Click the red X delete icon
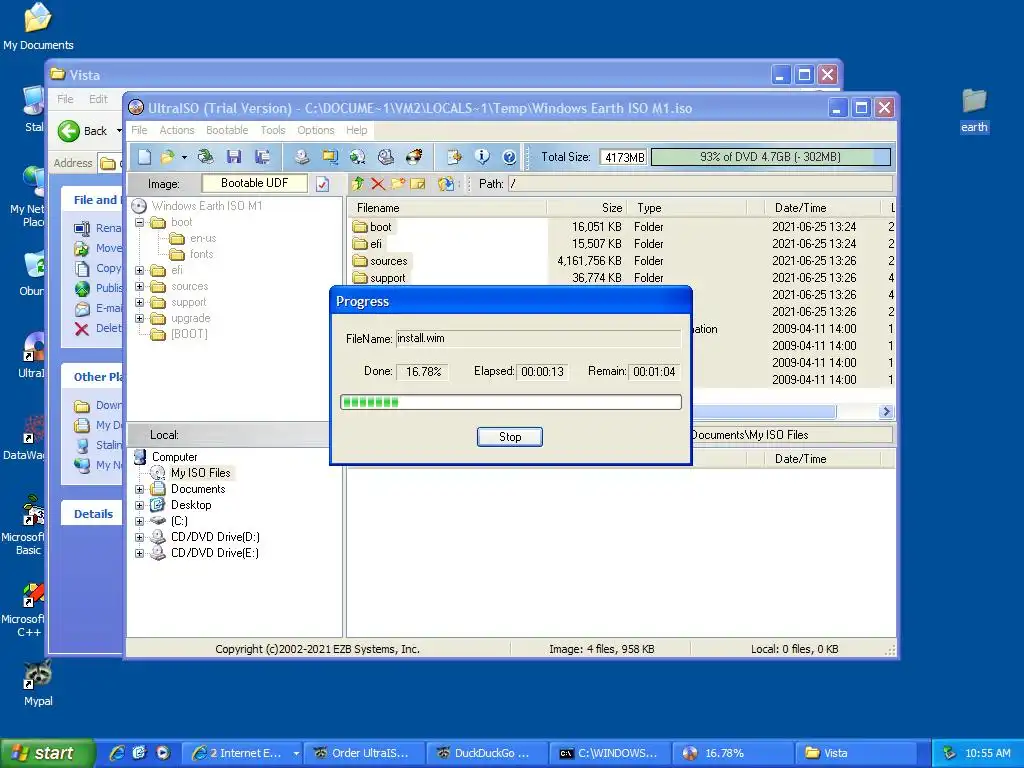This screenshot has height=768, width=1024. 377,184
